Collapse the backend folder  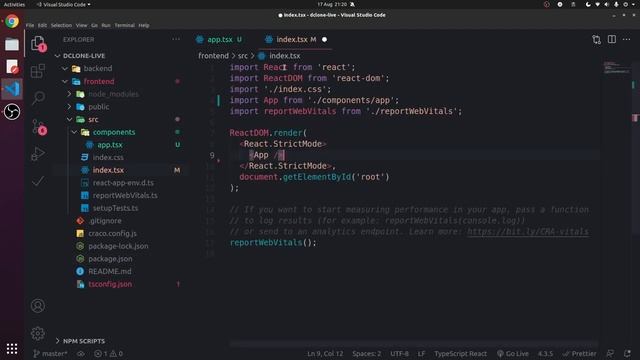point(97,68)
